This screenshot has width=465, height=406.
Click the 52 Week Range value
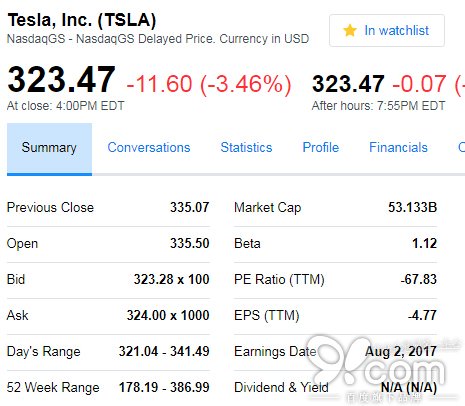pos(164,387)
